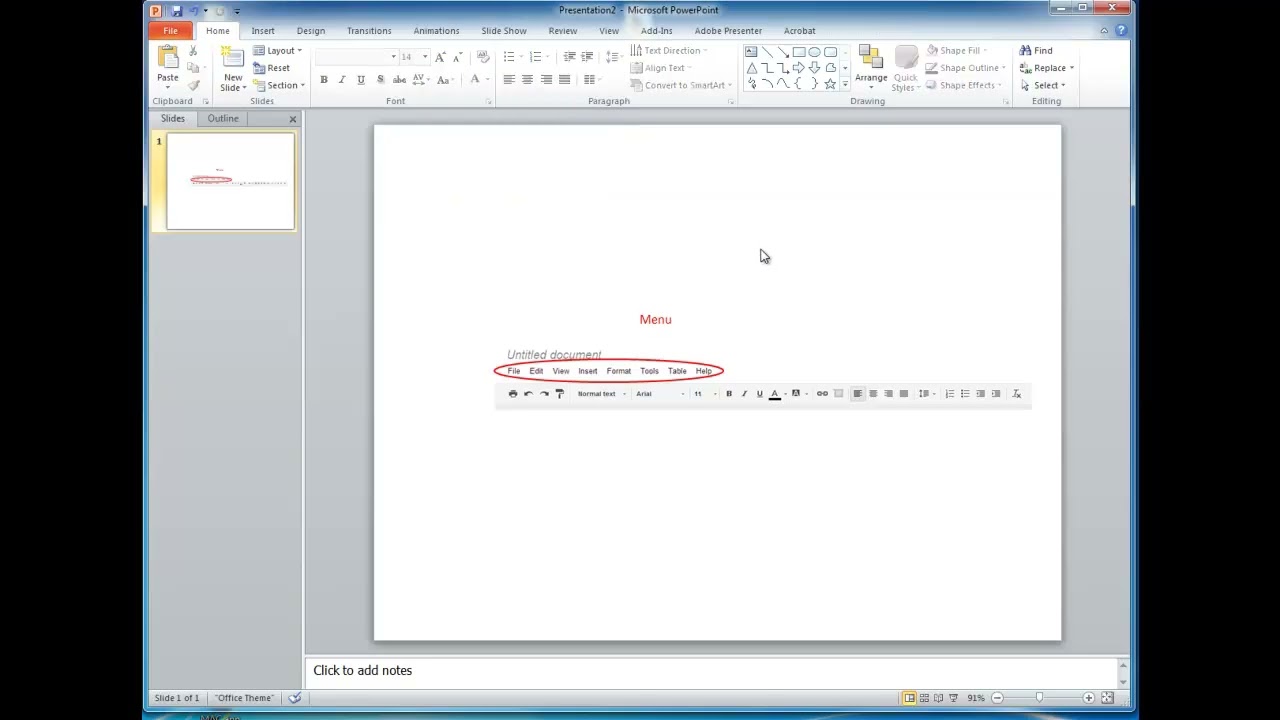Toggle Strikethrough formatting
Image resolution: width=1280 pixels, height=720 pixels.
coord(399,80)
